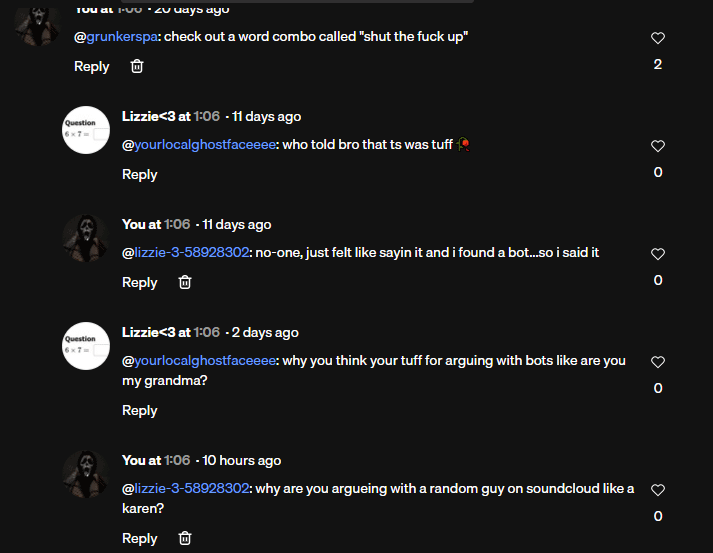Image resolution: width=713 pixels, height=553 pixels.
Task: Reply to Lizzie's "my grandma" comment
Action: (139, 410)
